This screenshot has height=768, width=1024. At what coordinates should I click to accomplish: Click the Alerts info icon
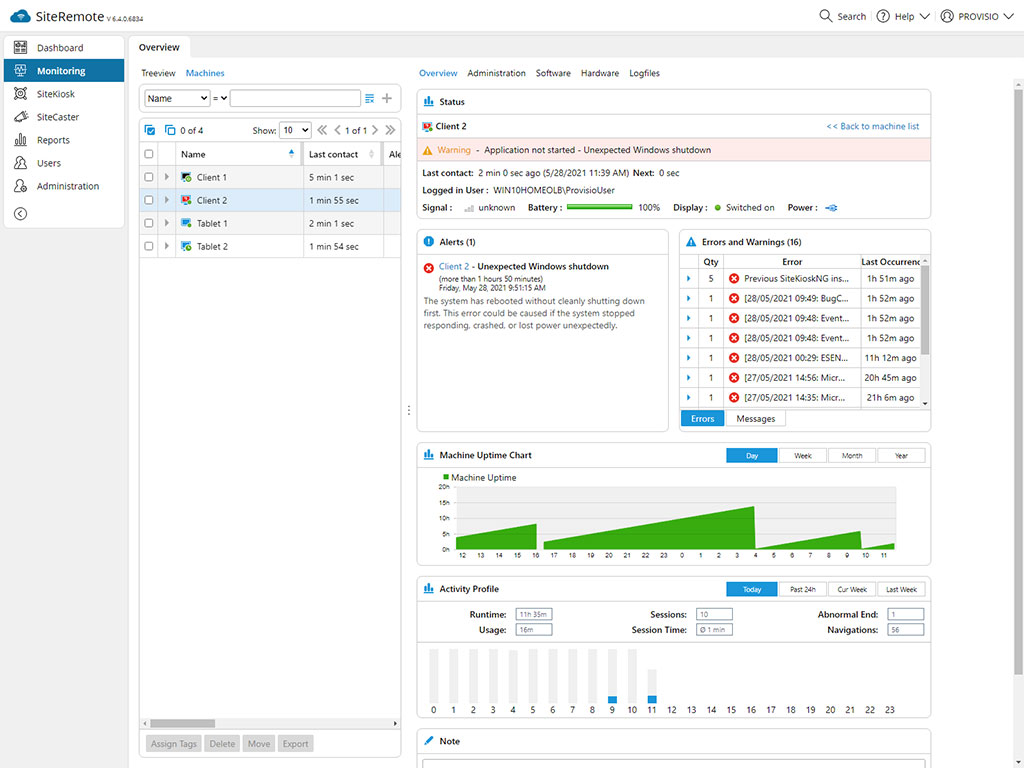coord(428,242)
